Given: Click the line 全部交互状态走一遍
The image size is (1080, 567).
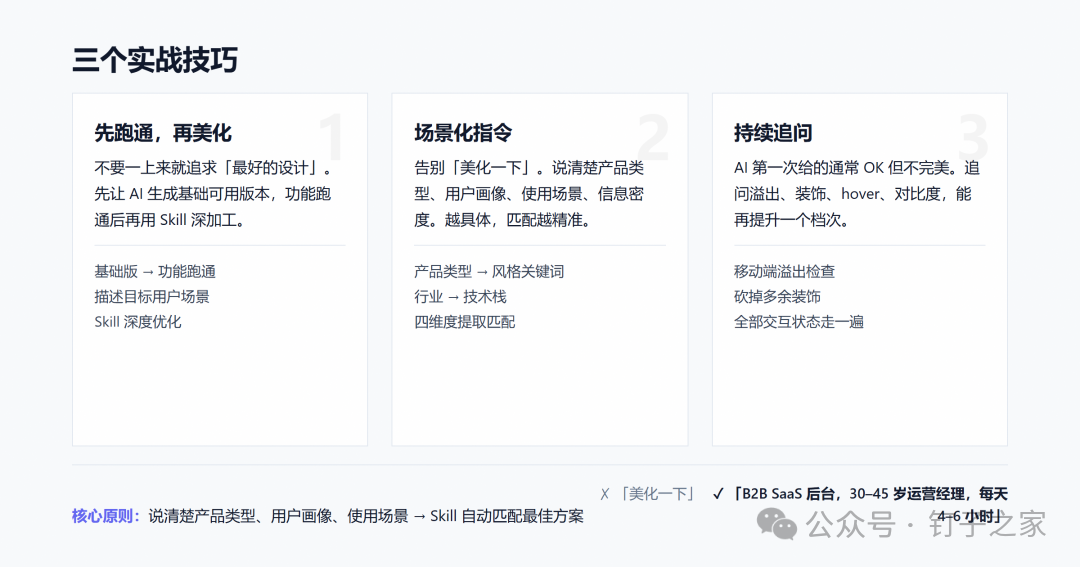Looking at the screenshot, I should tap(798, 322).
